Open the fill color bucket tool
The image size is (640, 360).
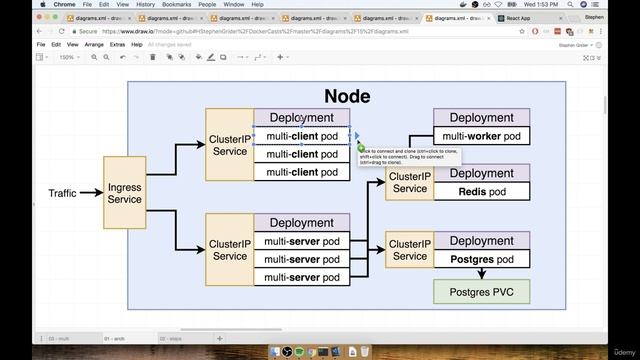pos(198,58)
